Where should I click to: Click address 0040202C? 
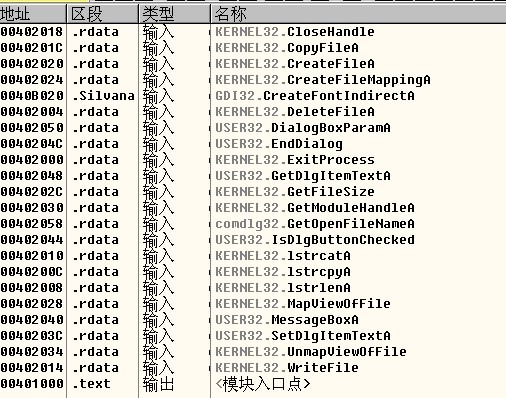[x=32, y=192]
